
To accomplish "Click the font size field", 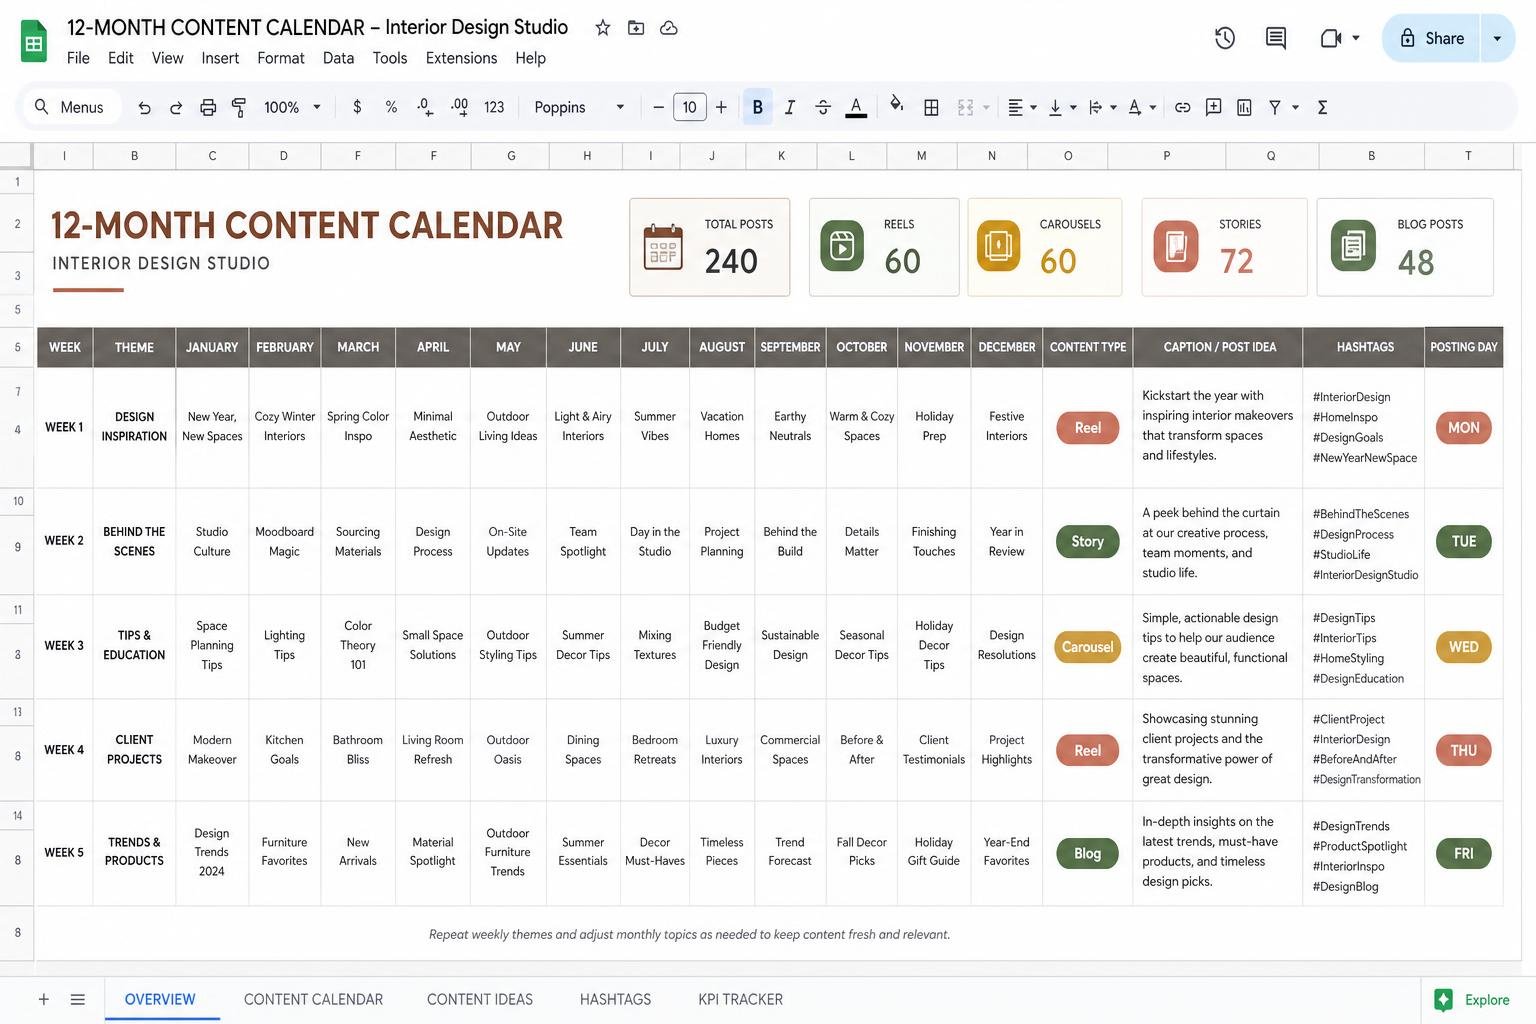I will pos(689,107).
